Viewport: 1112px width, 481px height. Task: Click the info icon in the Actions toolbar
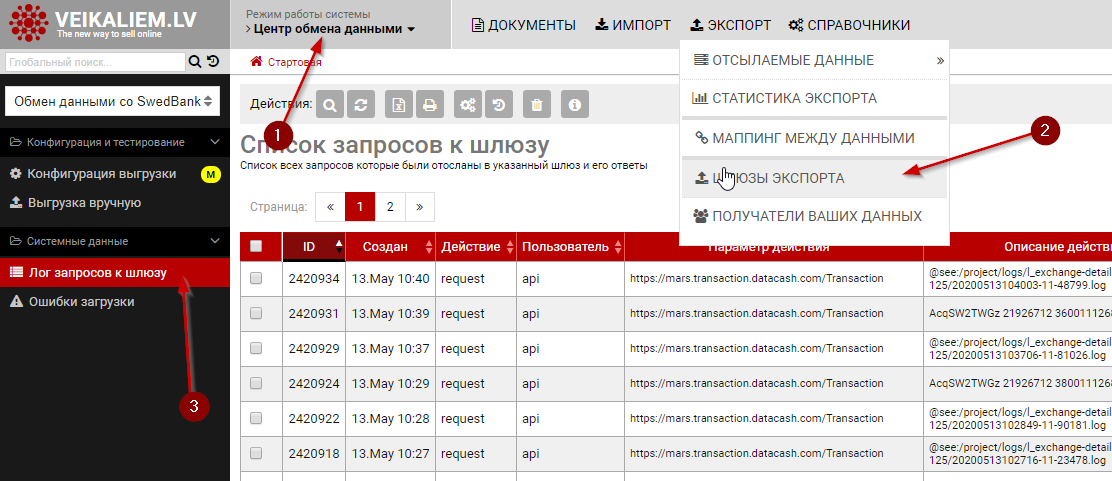(574, 104)
